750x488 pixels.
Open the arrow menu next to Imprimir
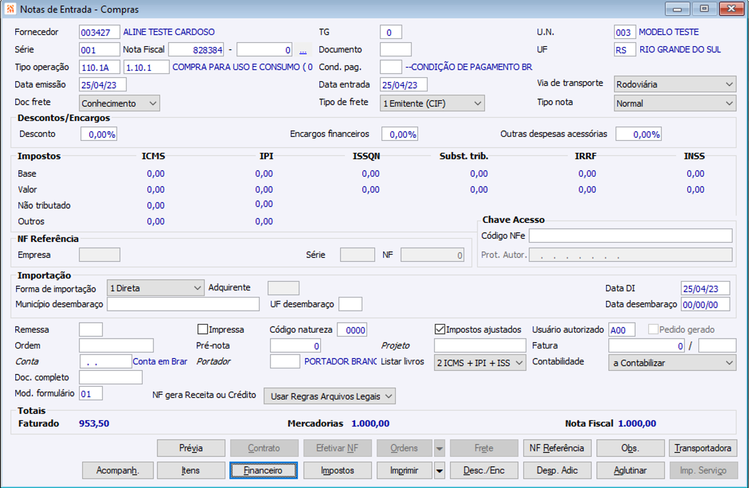click(439, 469)
